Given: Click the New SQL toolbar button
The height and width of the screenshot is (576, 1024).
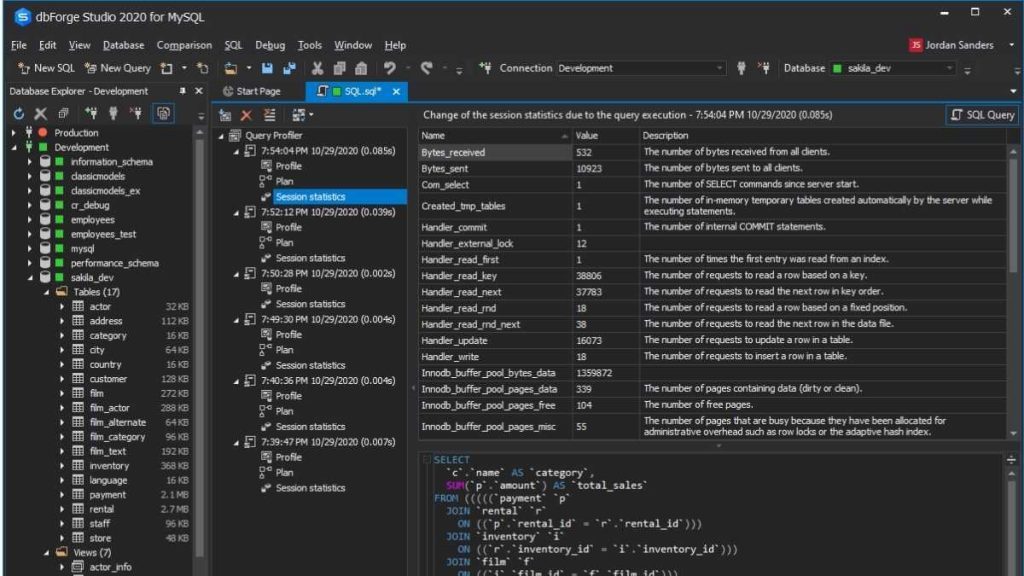Looking at the screenshot, I should [46, 68].
